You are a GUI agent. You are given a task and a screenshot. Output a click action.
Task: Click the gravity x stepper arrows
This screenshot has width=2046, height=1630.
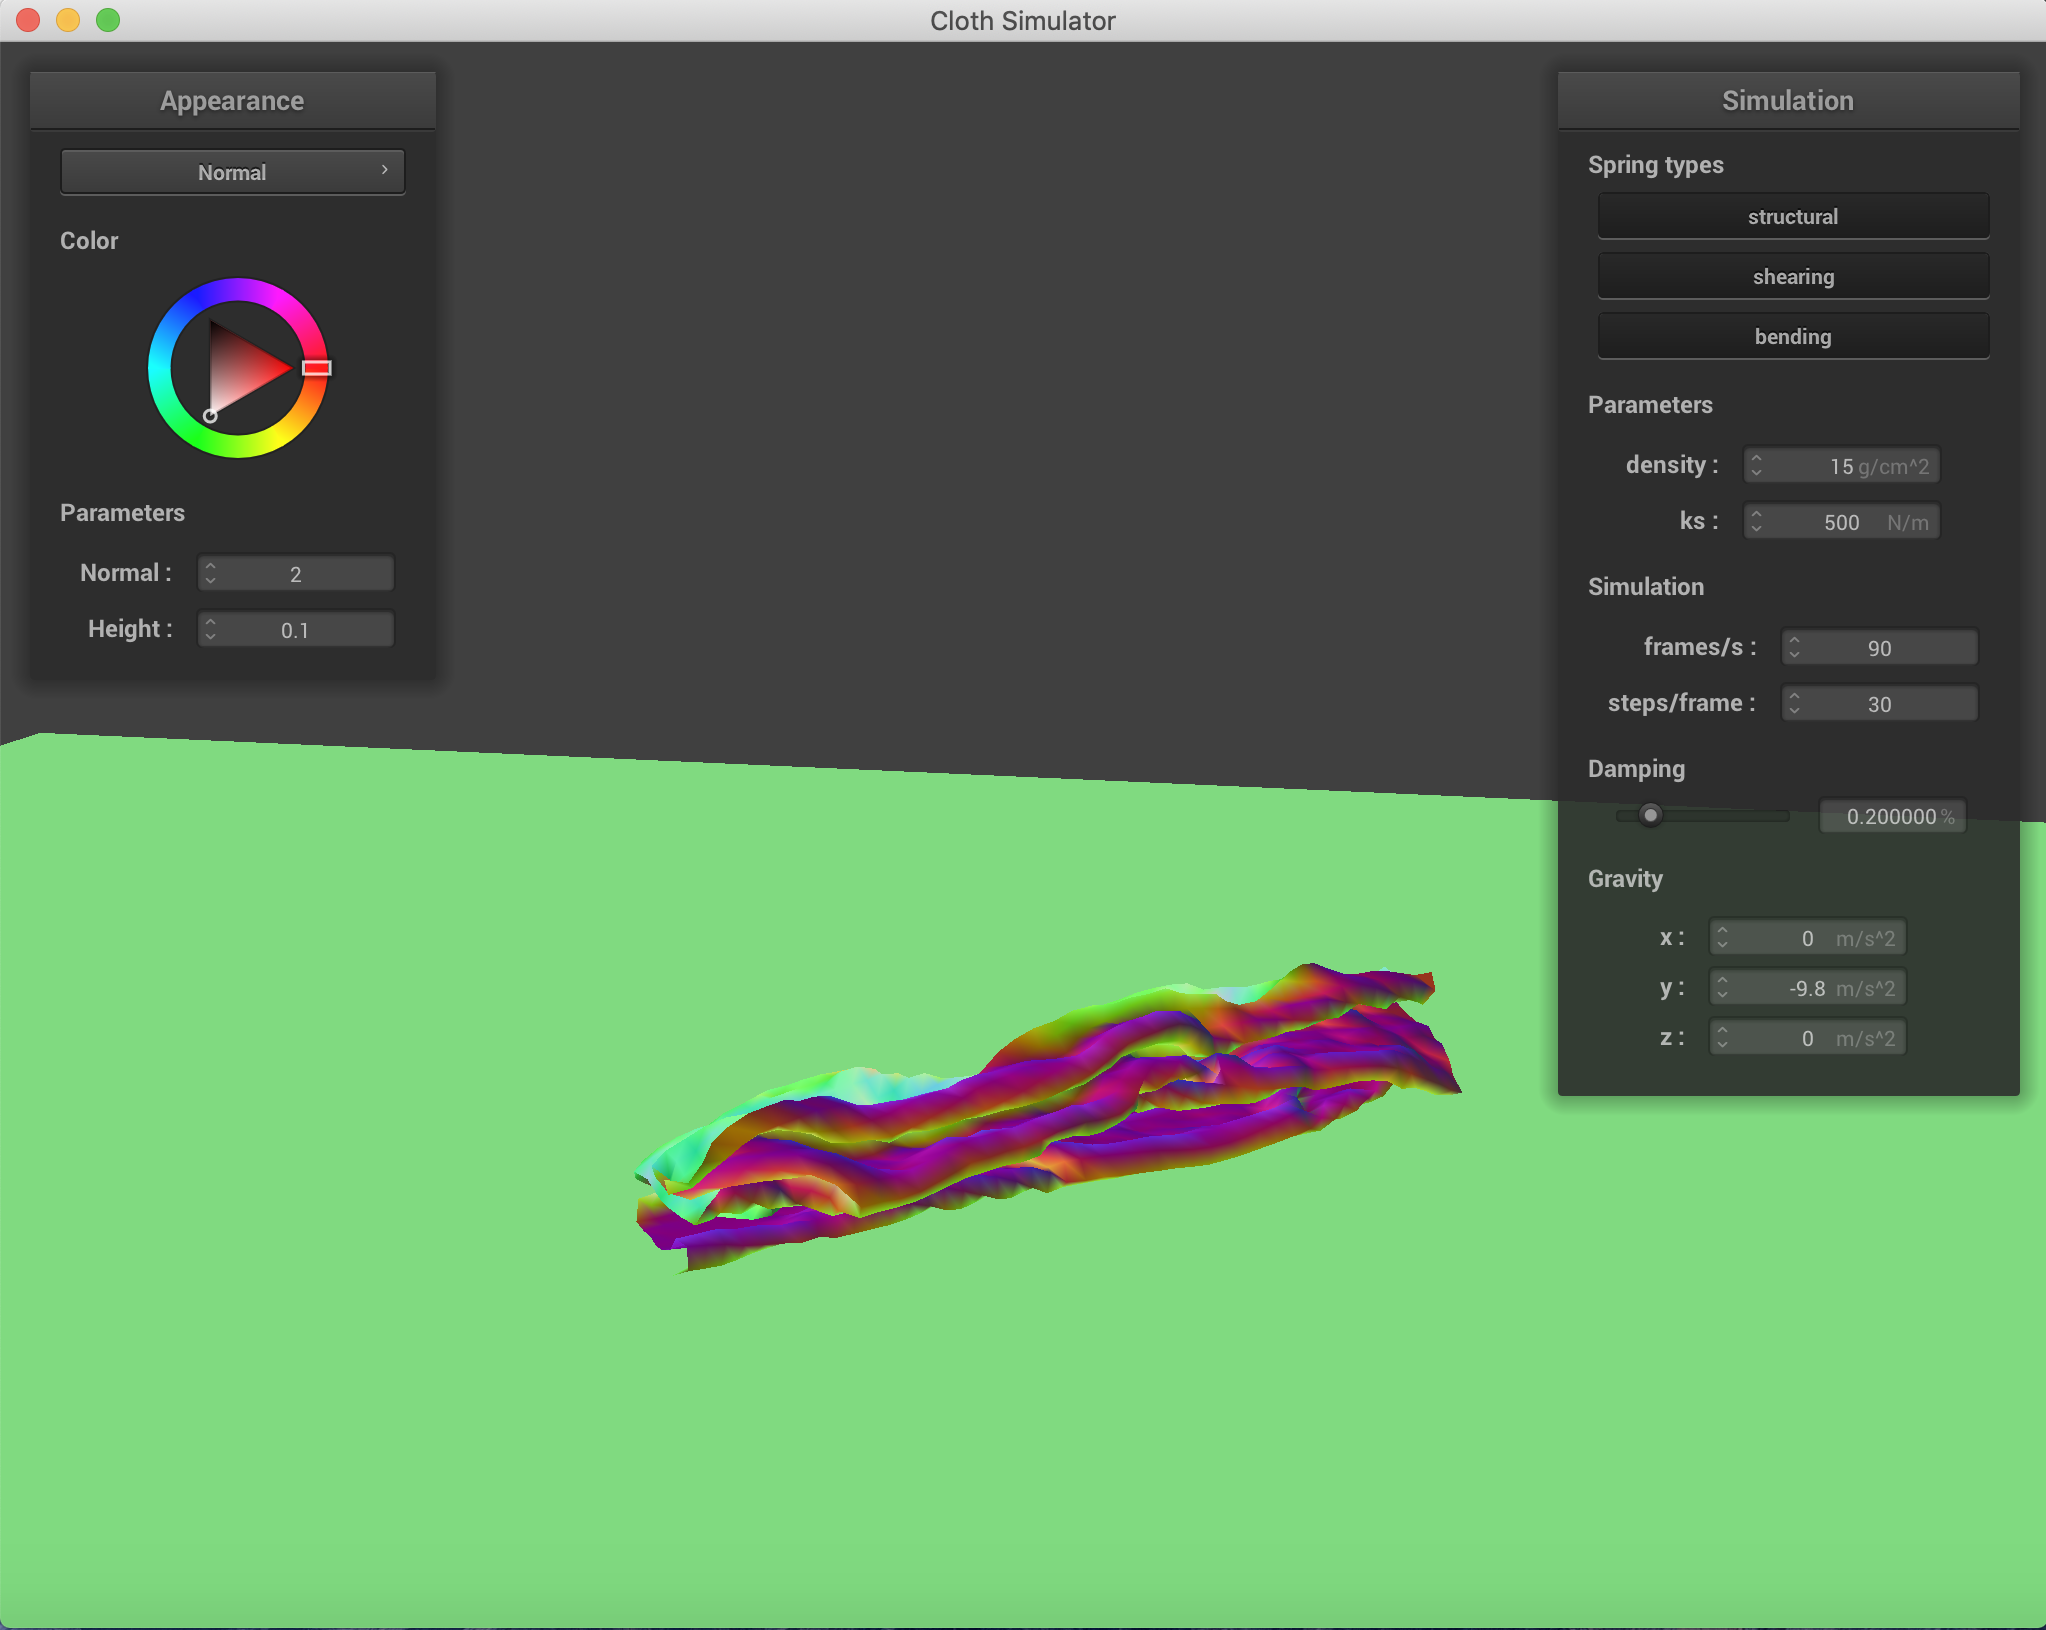(1722, 938)
